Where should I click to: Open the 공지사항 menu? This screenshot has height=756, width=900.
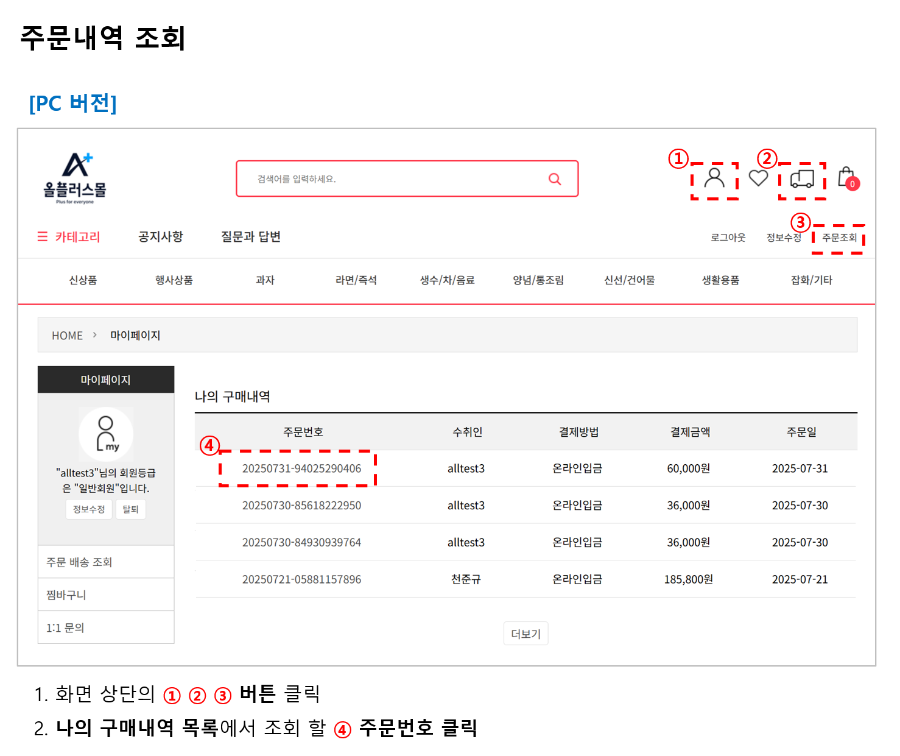point(161,237)
